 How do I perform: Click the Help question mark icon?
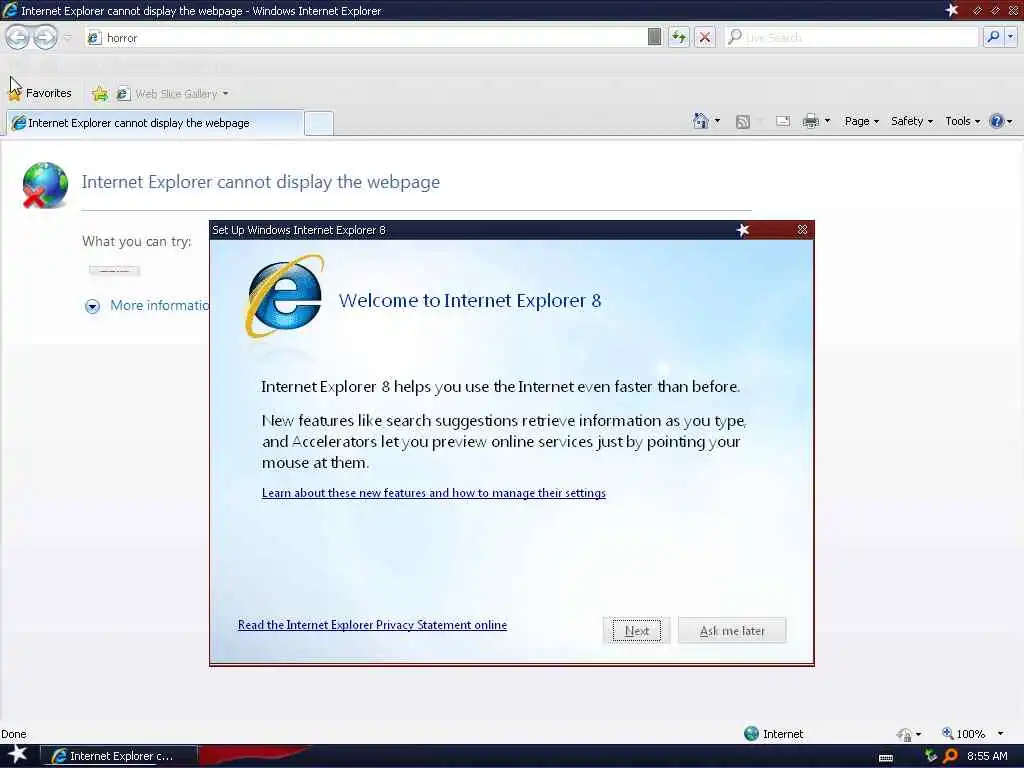pos(997,121)
